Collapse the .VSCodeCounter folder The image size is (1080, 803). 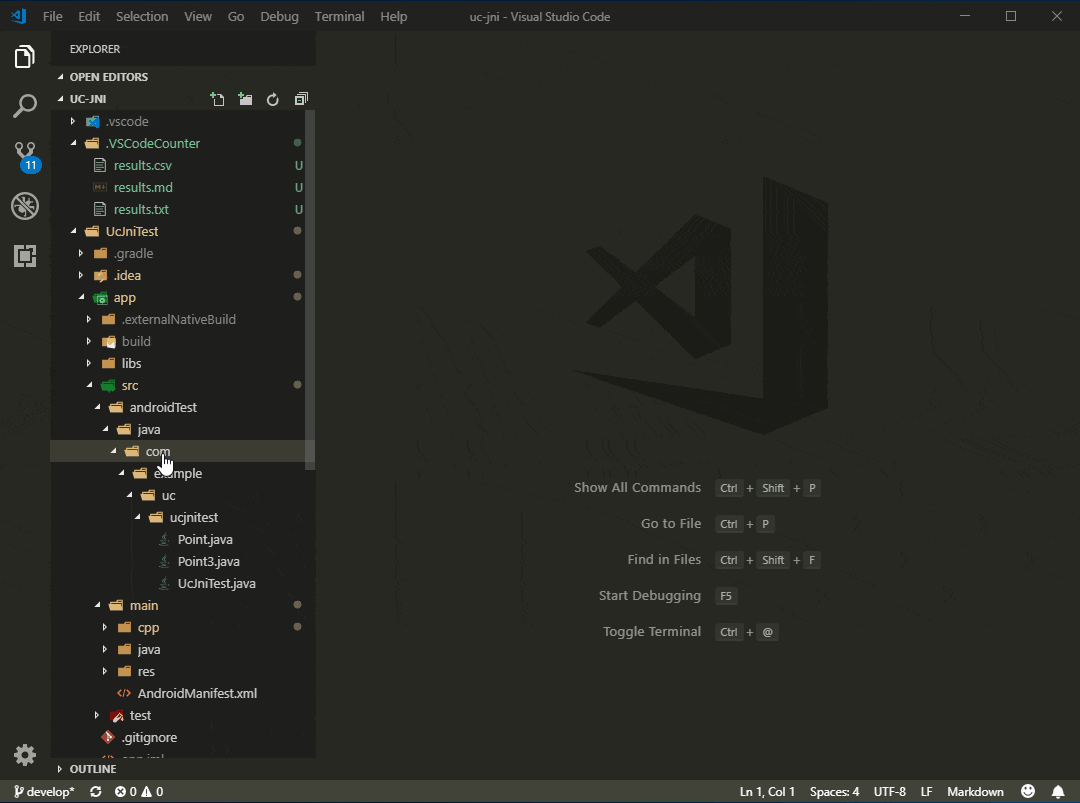[183, 143]
